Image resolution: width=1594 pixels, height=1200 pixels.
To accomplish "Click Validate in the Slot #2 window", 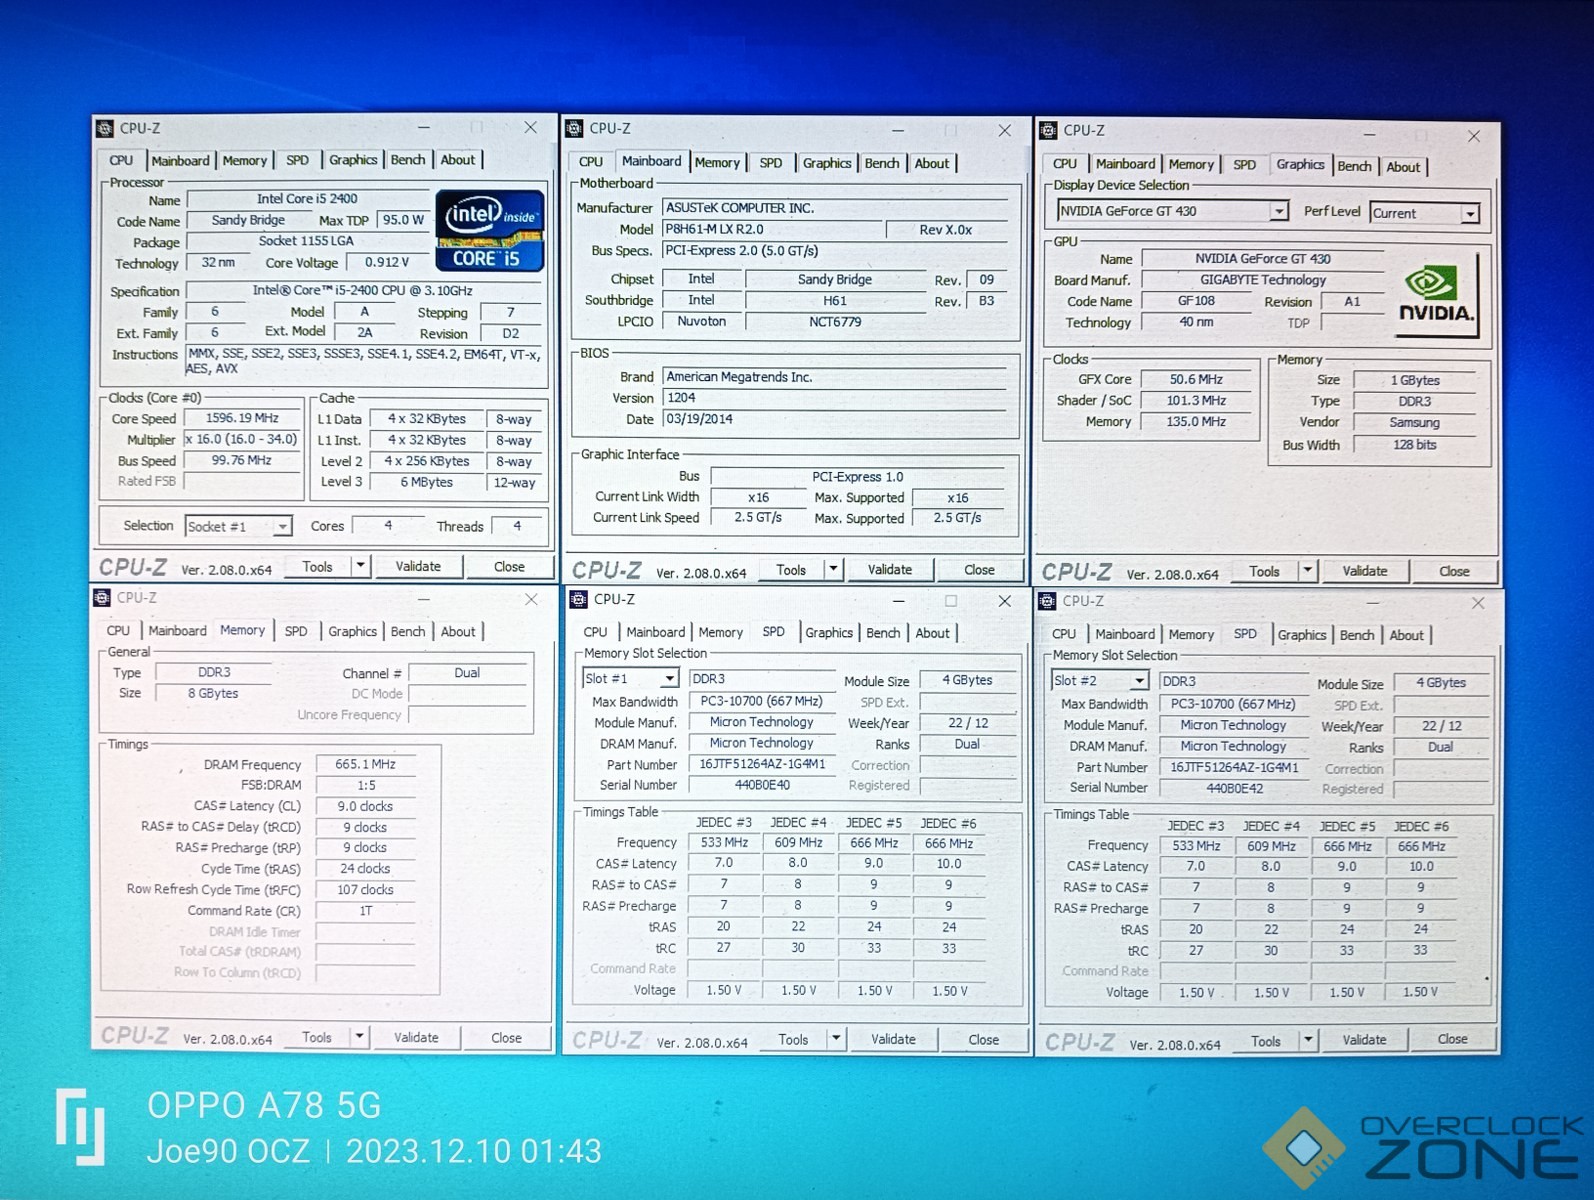I will [1364, 1040].
